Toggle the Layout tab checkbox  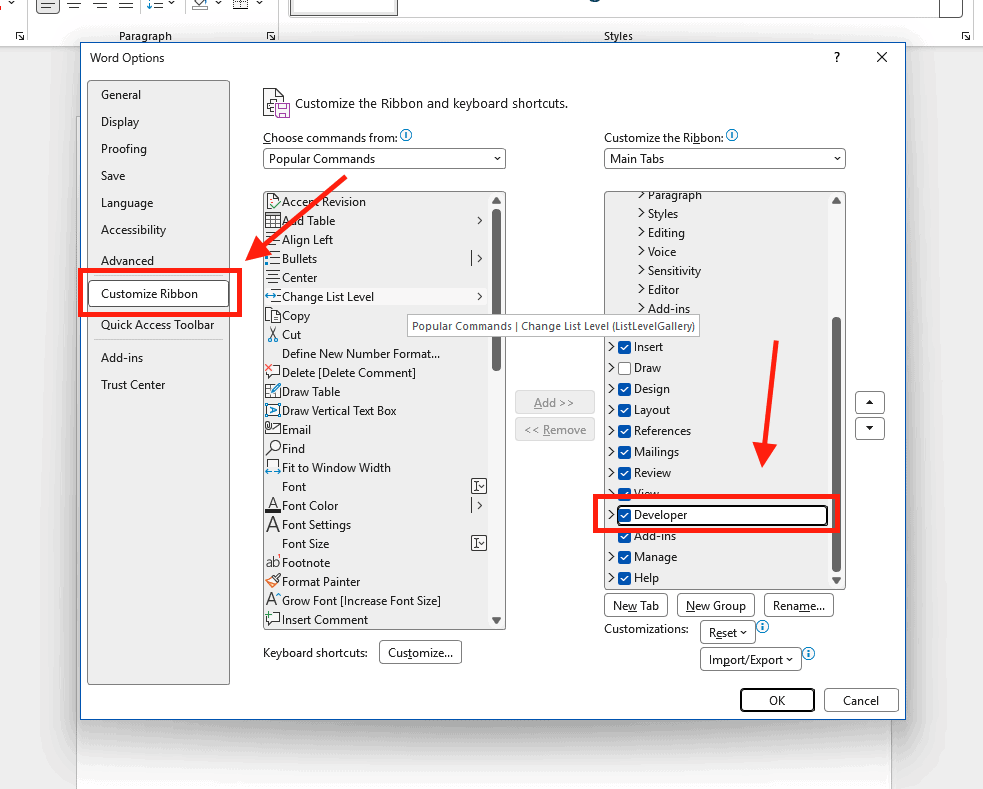624,410
